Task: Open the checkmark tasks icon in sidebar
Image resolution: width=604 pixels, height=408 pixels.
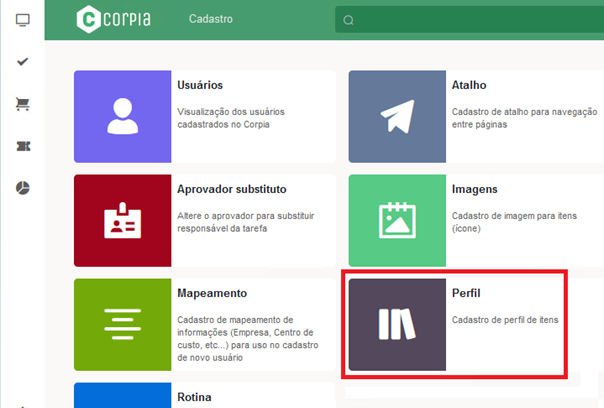Action: coord(22,62)
